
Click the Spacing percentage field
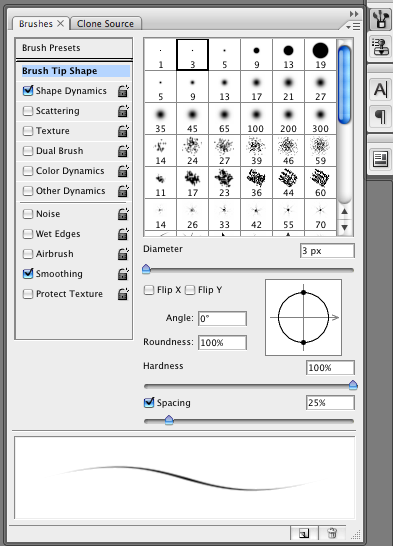(330, 403)
